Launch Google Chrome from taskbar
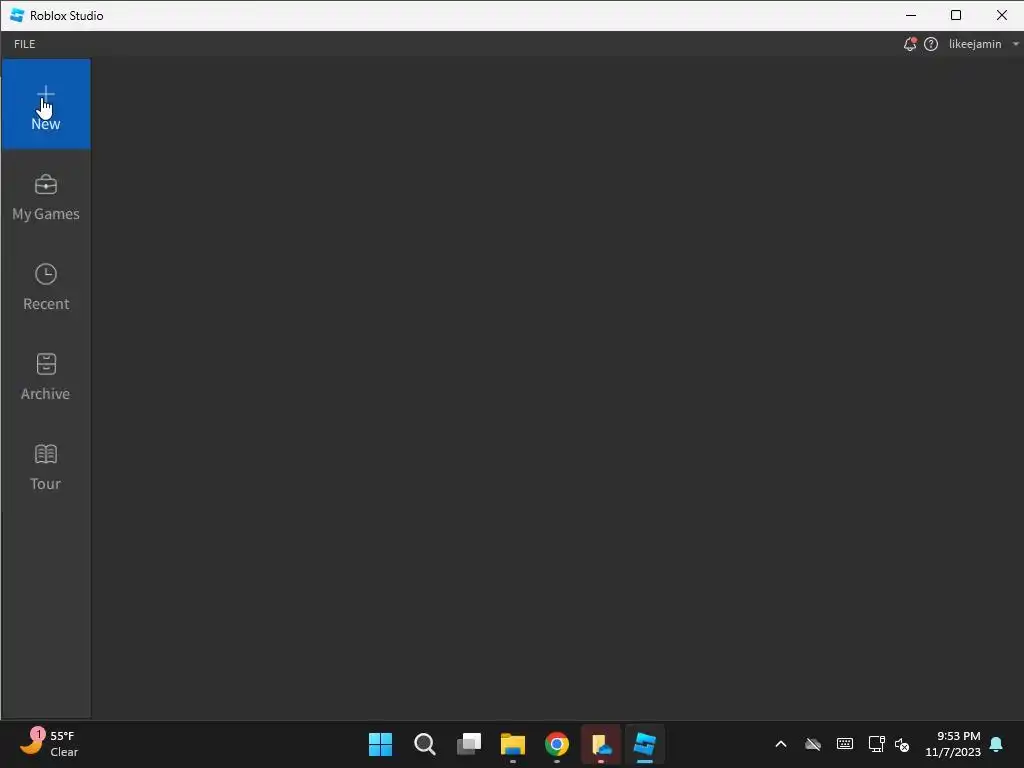This screenshot has height=768, width=1024. coord(557,744)
